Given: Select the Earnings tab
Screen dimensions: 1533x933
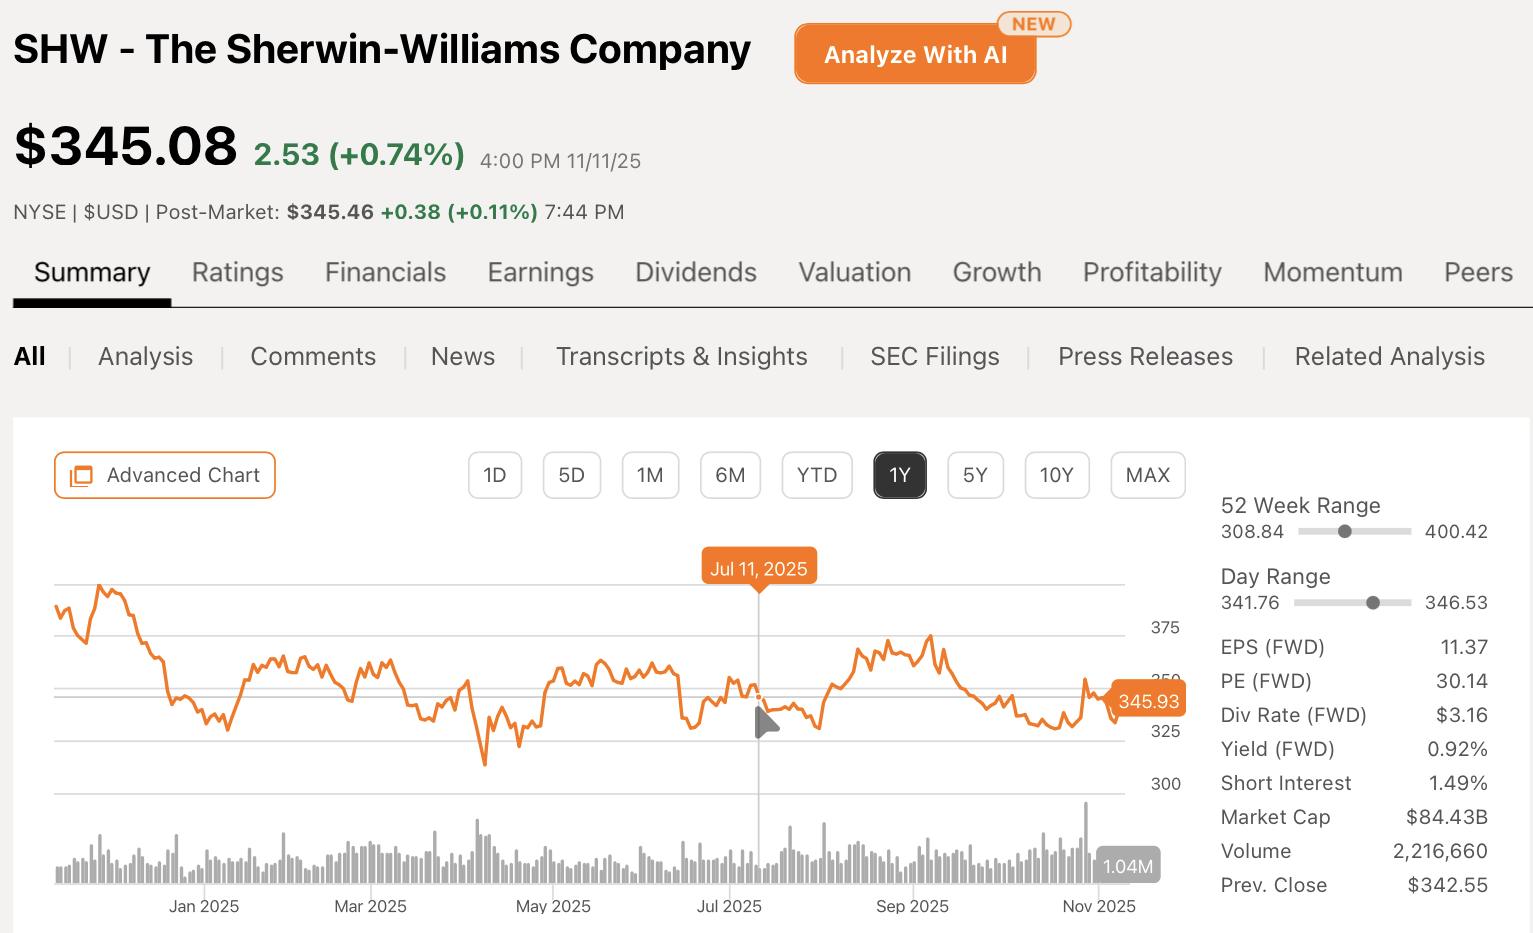Looking at the screenshot, I should coord(540,272).
